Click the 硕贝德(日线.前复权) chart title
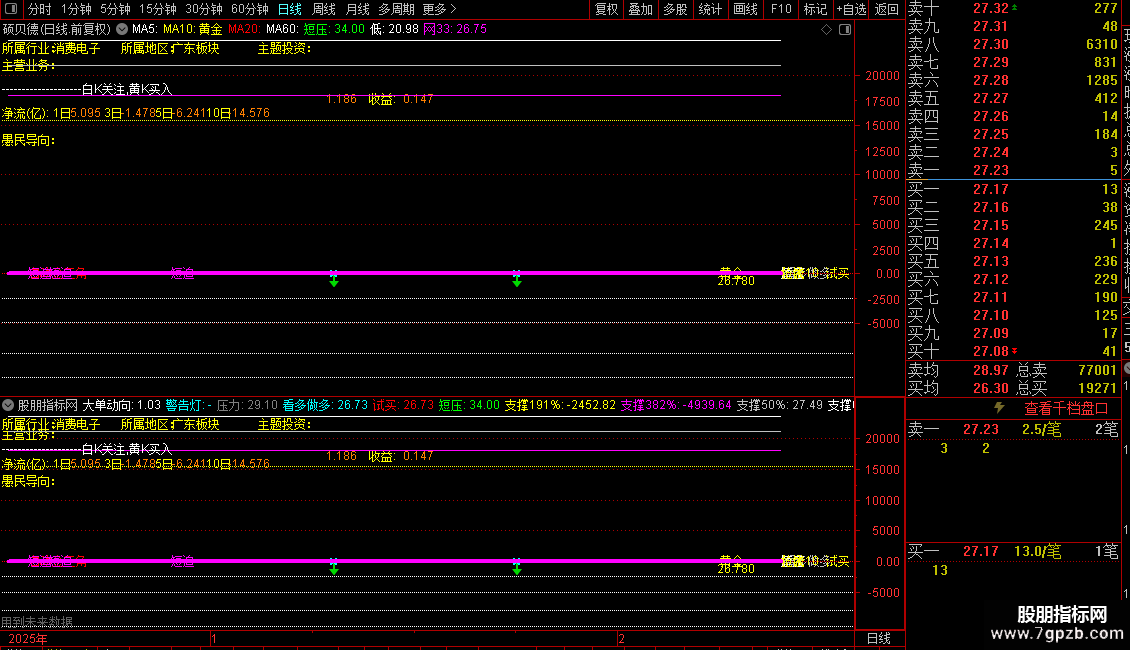This screenshot has height=650, width=1130. [x=57, y=29]
